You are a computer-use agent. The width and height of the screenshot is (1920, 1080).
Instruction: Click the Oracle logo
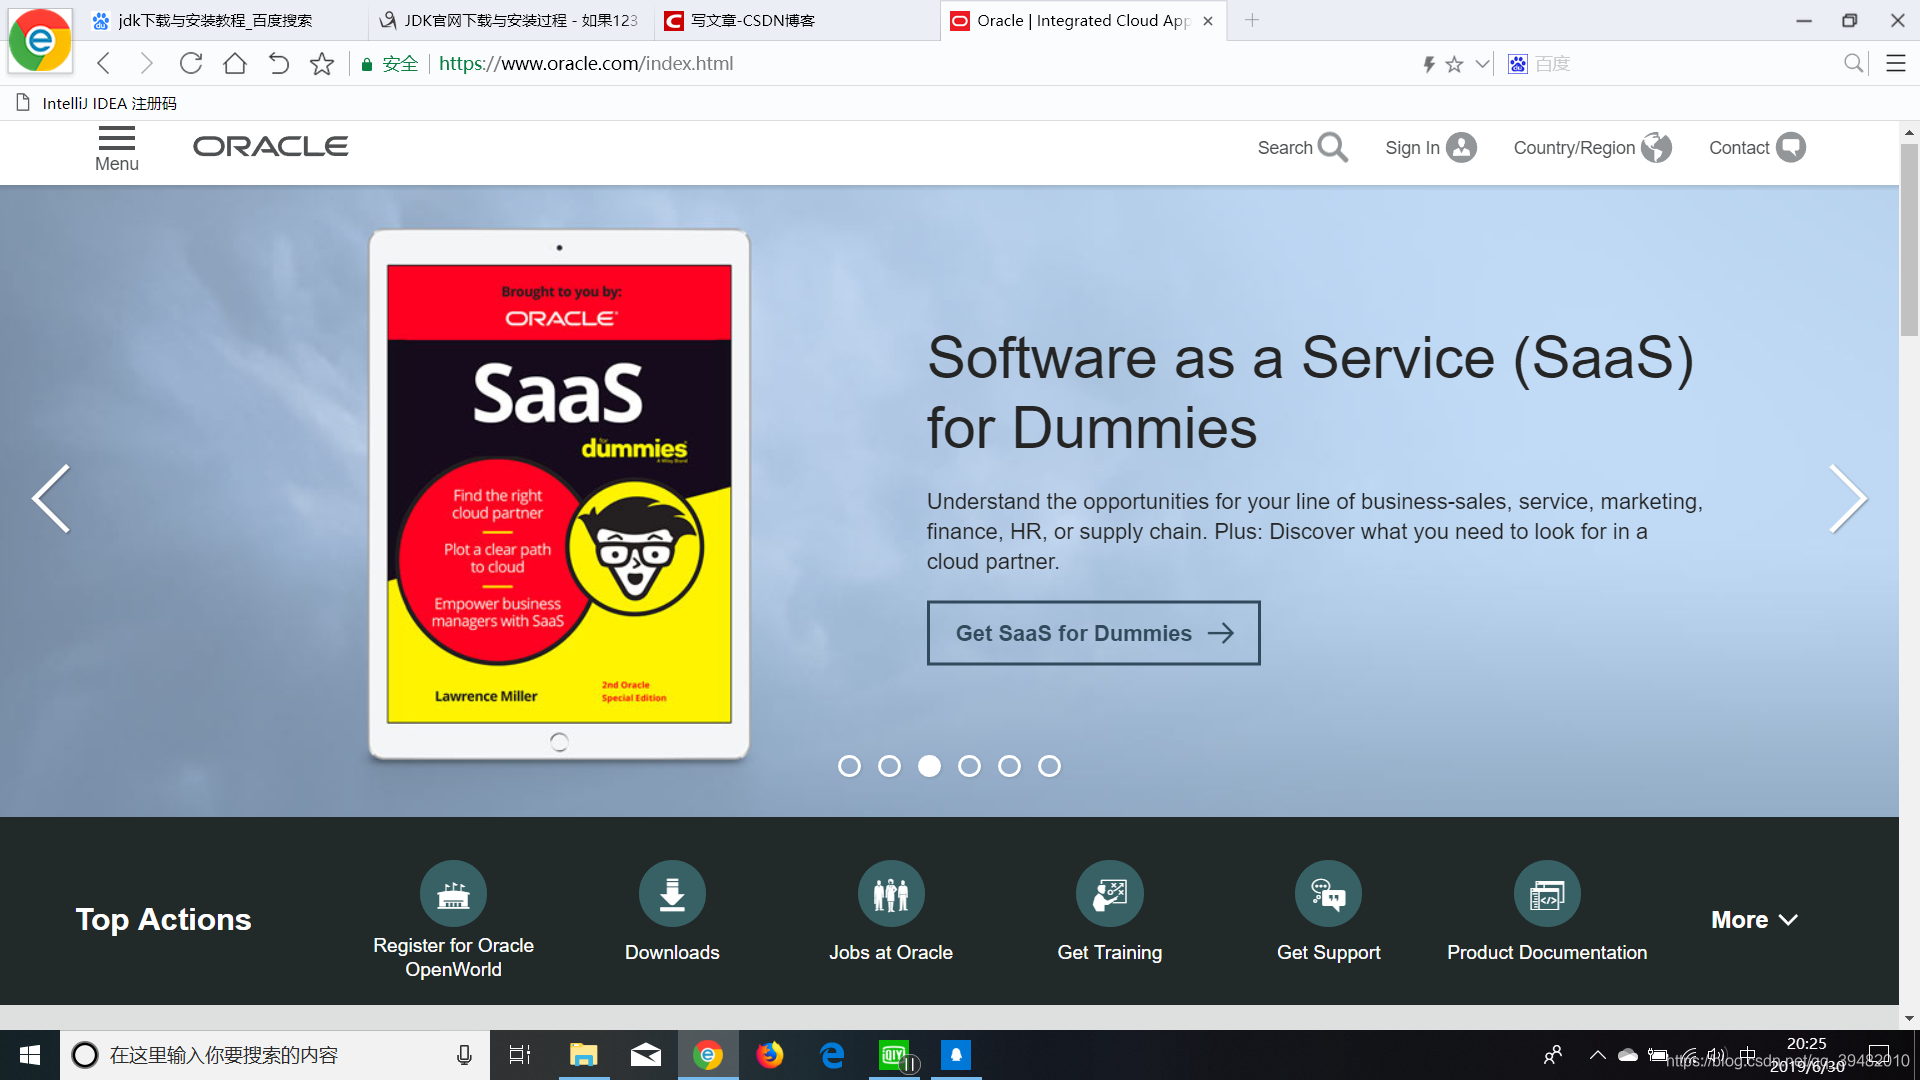click(x=270, y=146)
